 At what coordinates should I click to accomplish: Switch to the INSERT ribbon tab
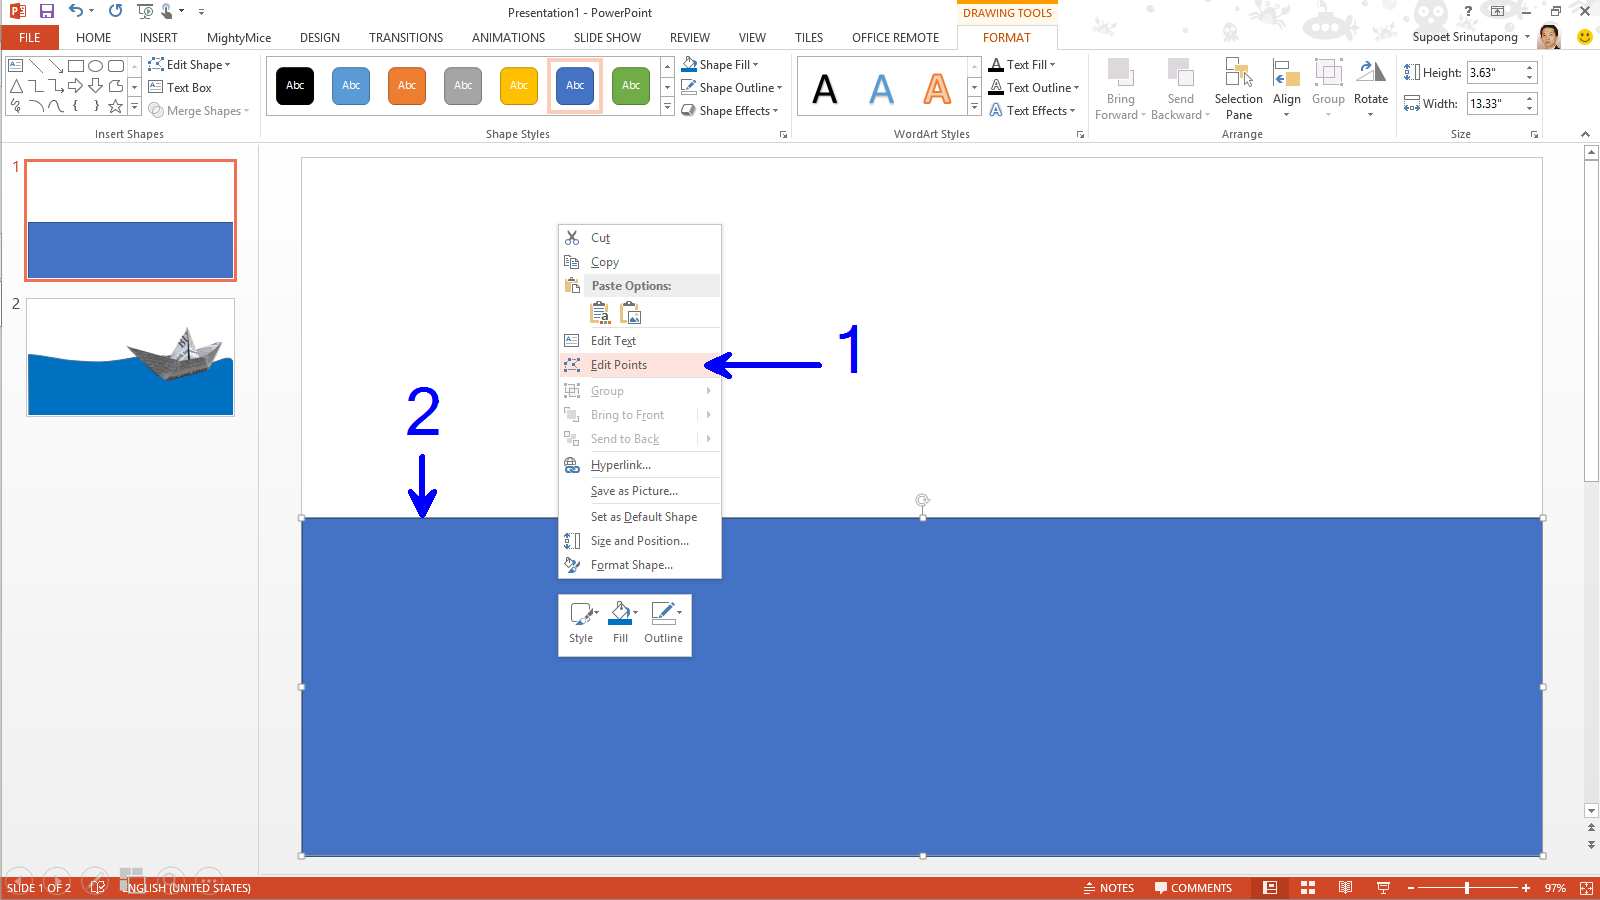click(x=159, y=37)
